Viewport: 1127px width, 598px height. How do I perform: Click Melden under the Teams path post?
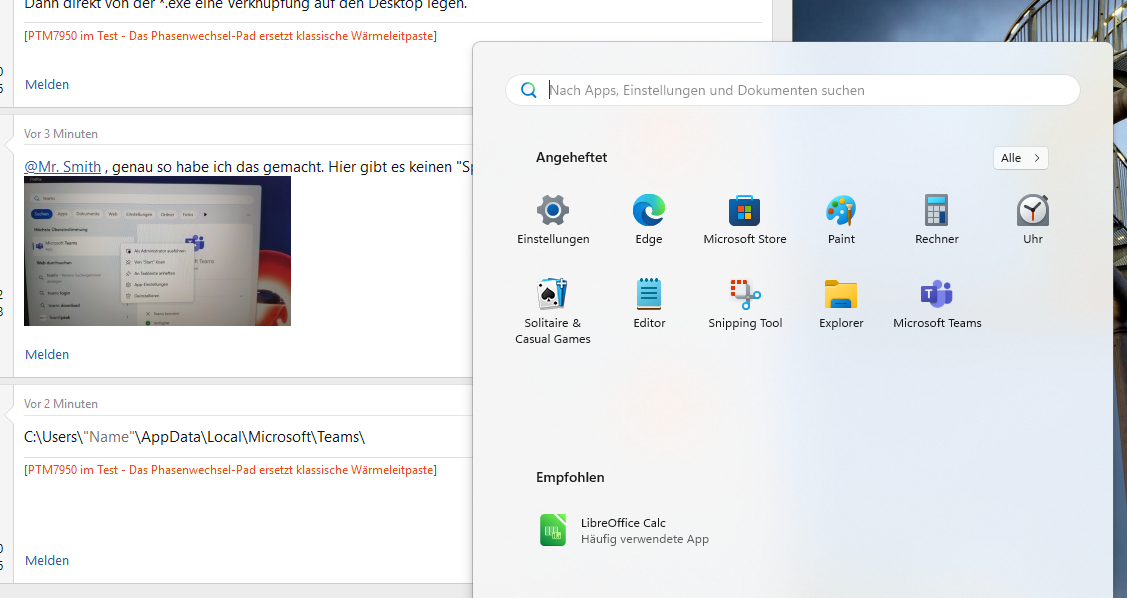click(47, 561)
